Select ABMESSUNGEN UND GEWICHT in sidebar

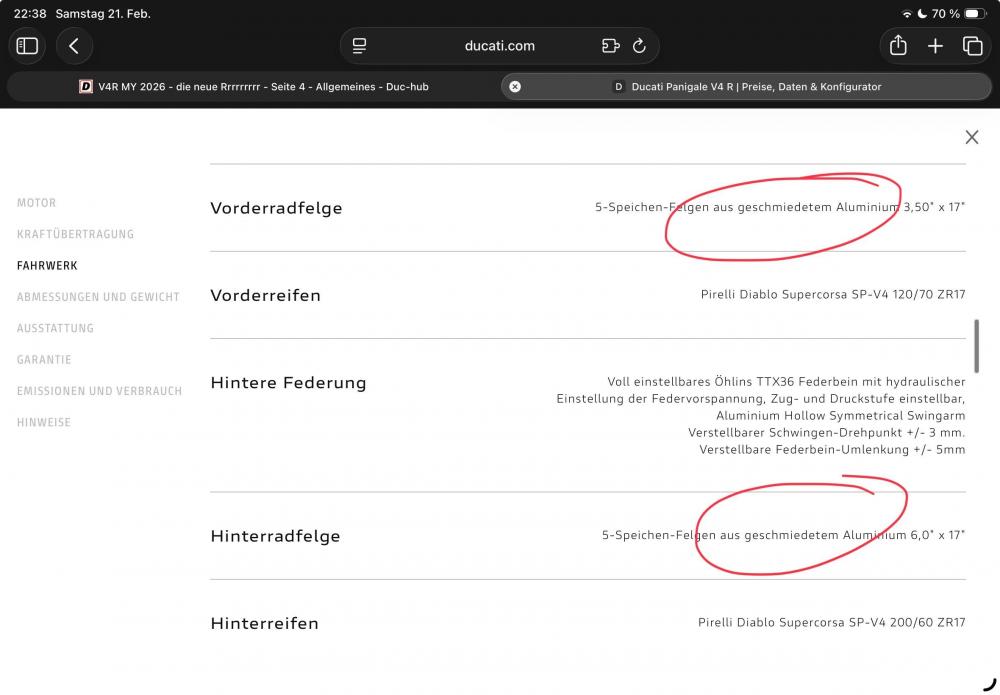(x=98, y=297)
